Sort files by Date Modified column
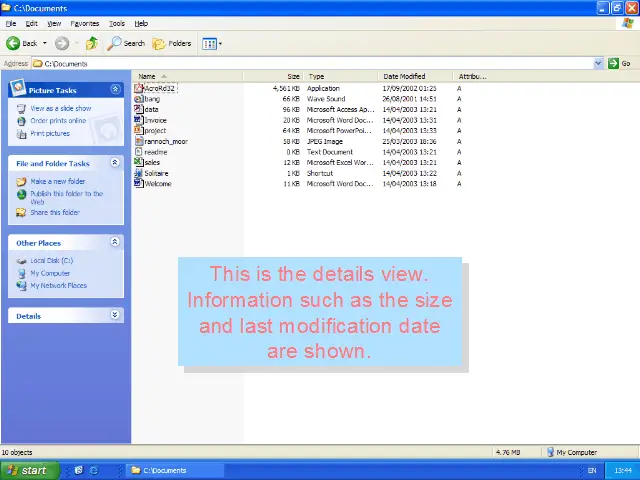The height and width of the screenshot is (480, 640). click(x=404, y=76)
